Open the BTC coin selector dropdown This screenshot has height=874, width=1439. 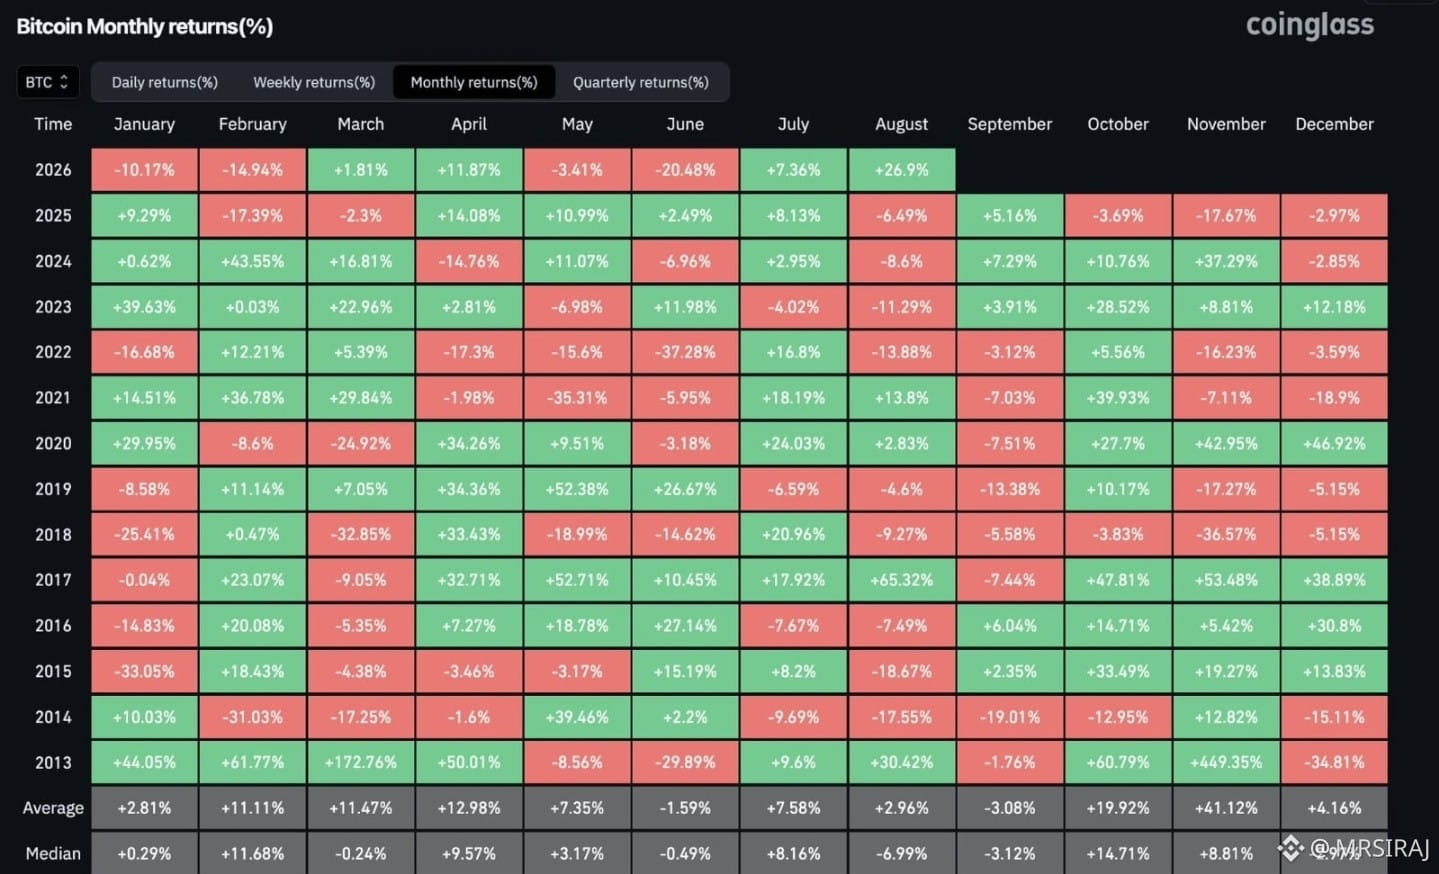pos(48,82)
